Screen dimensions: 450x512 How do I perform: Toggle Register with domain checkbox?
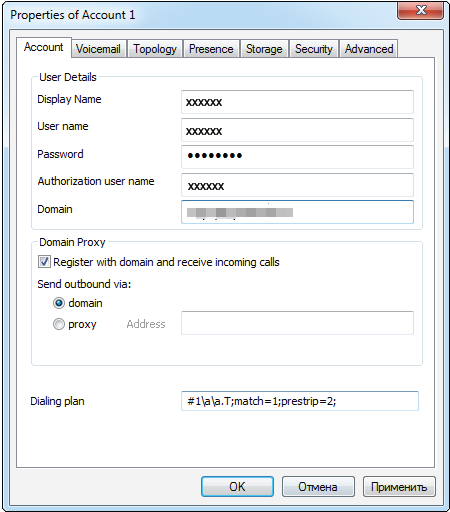(x=44, y=262)
